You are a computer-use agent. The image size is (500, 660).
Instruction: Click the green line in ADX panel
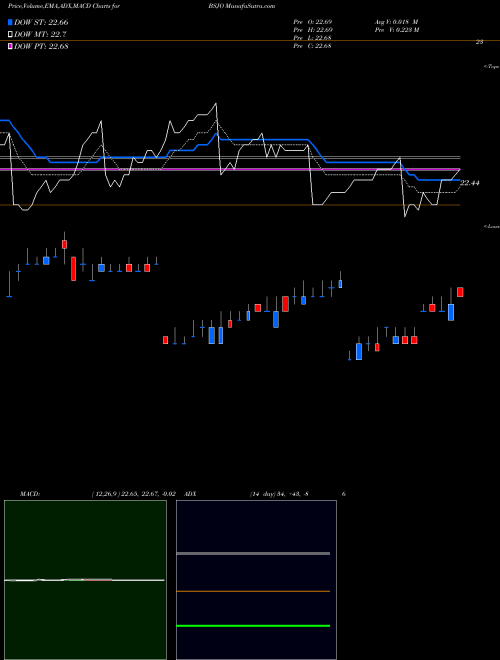click(253, 626)
